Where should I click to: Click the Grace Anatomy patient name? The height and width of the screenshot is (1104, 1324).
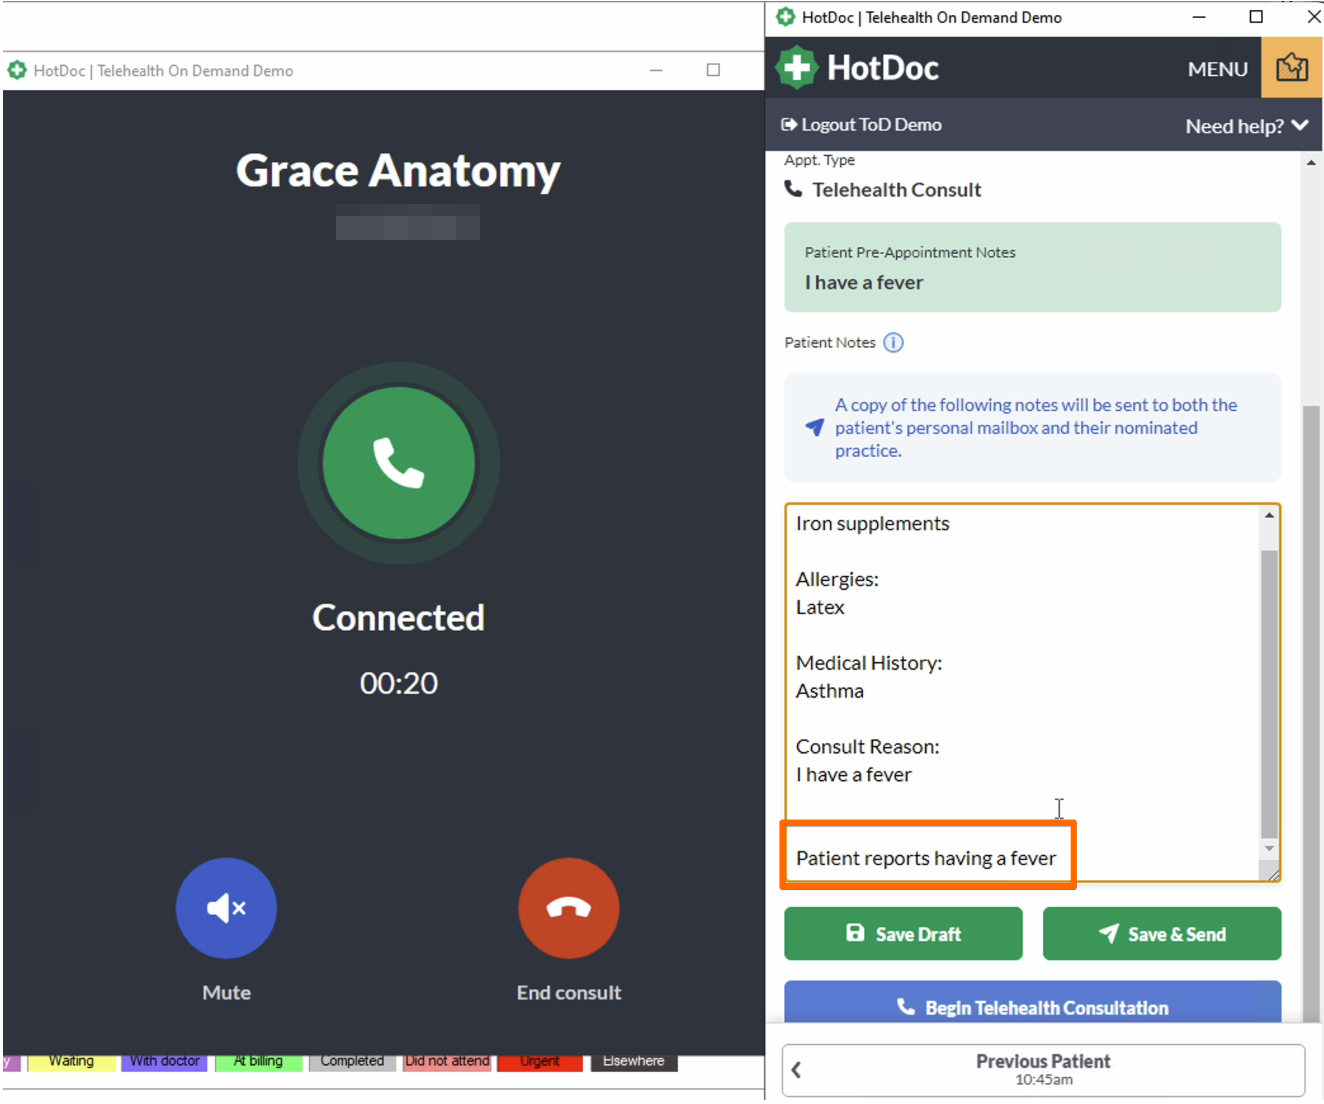pyautogui.click(x=398, y=171)
